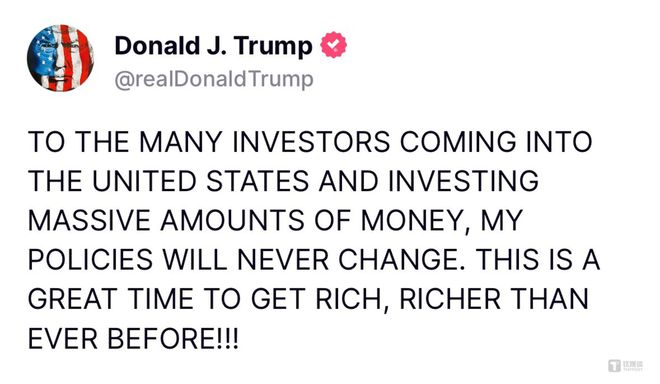Click the word RICHER

click(450, 299)
